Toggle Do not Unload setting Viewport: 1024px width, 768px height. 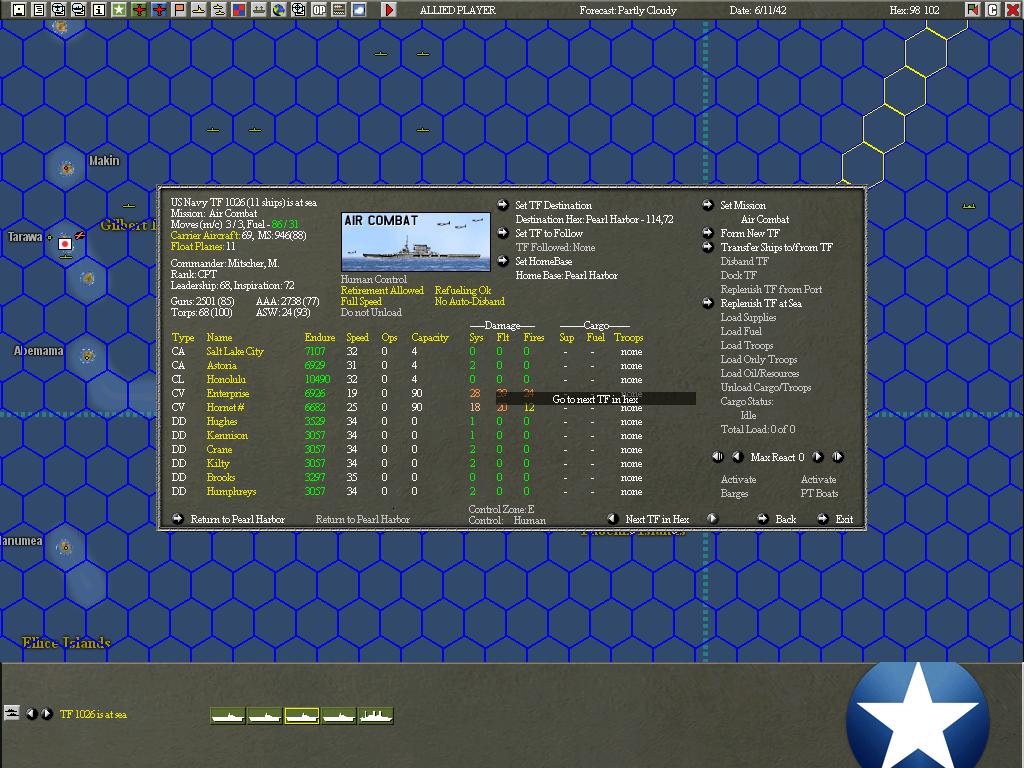click(371, 313)
